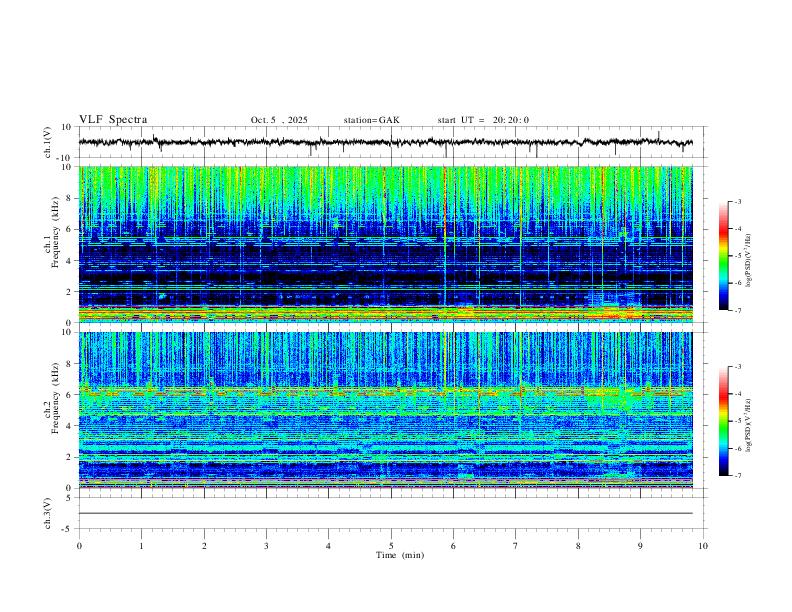792x612 pixels.
Task: Click the "-3" tick on ch.1 color bar
Action: click(x=737, y=201)
